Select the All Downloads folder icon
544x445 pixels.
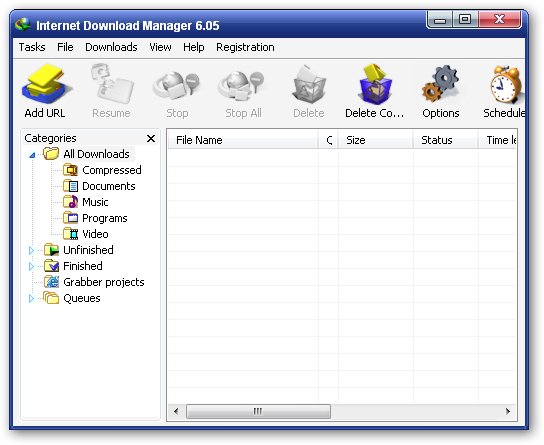coord(51,153)
